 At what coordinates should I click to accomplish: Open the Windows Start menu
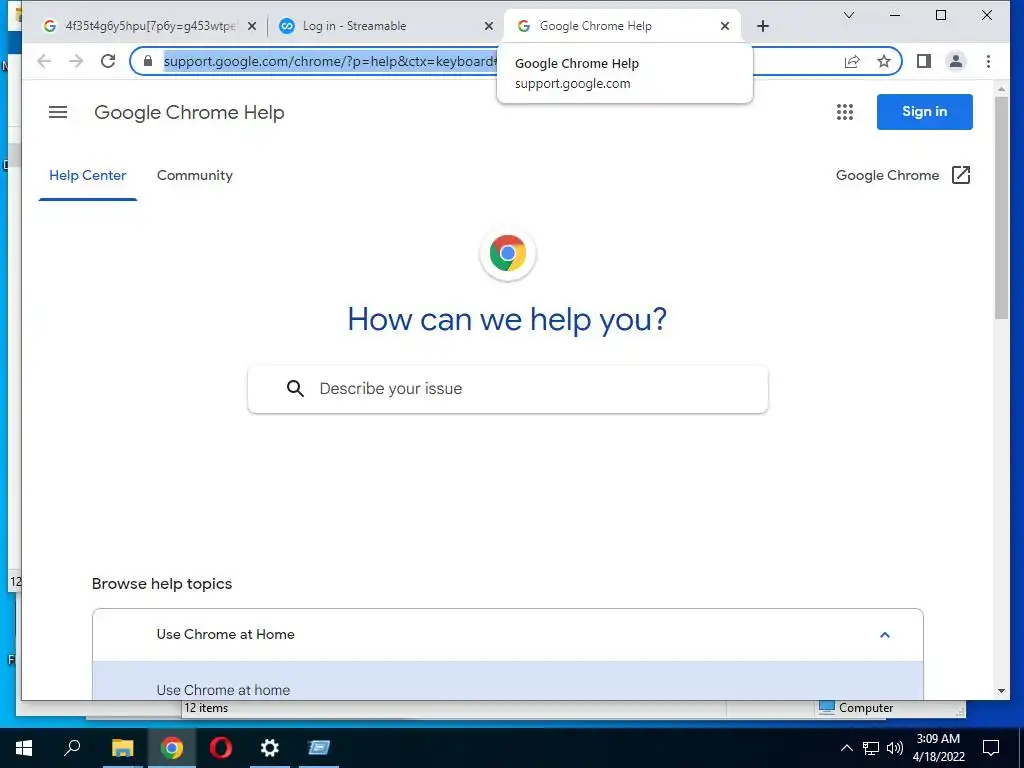24,748
